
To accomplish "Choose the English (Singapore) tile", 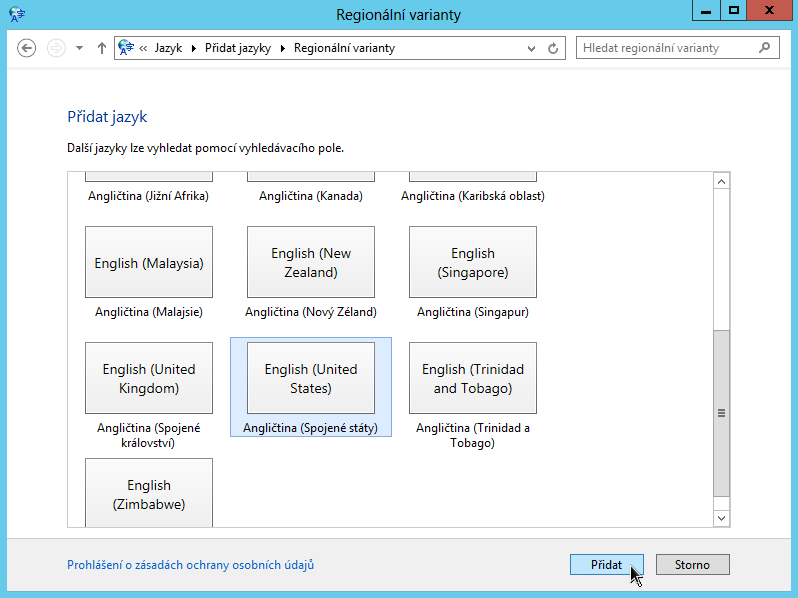I will [472, 262].
